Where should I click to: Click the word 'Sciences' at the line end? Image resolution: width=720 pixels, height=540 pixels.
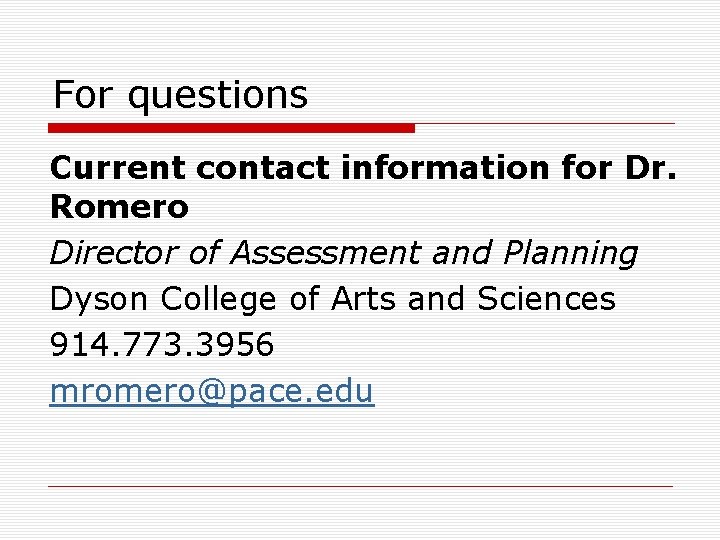pyautogui.click(x=546, y=298)
